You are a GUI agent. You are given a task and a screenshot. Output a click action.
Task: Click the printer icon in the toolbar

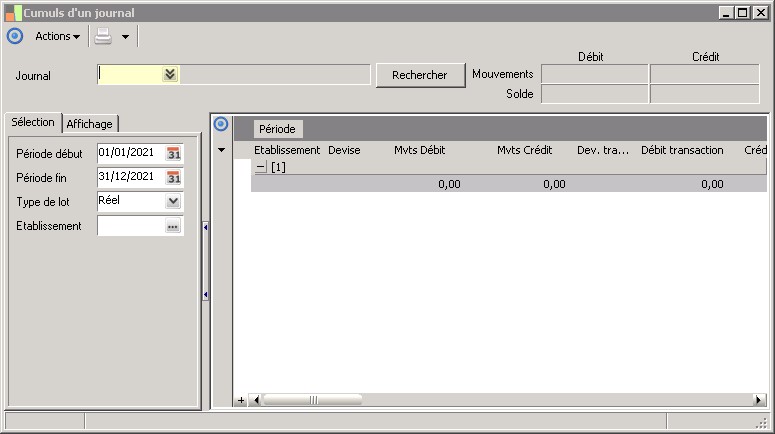104,36
